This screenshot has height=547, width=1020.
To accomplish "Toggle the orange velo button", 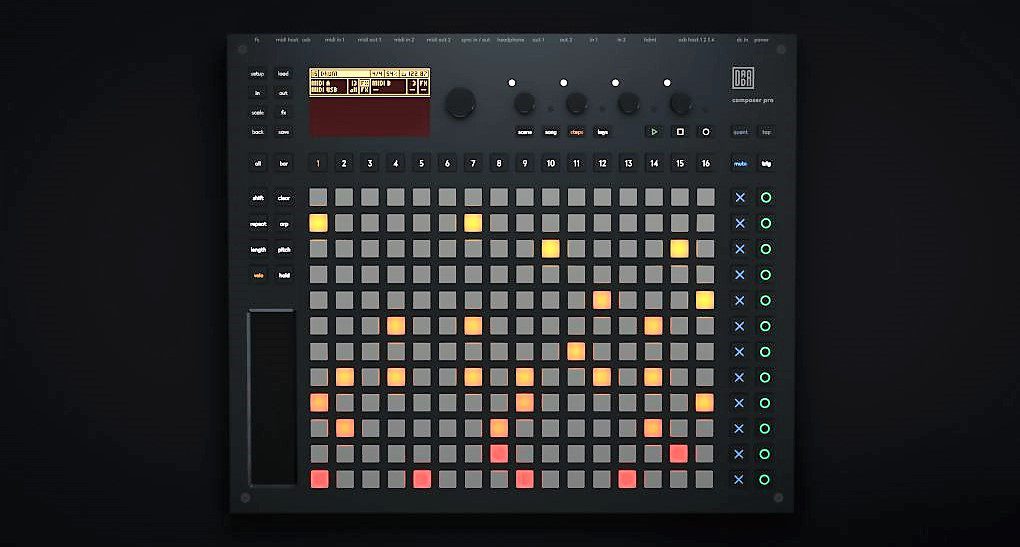I will point(258,276).
